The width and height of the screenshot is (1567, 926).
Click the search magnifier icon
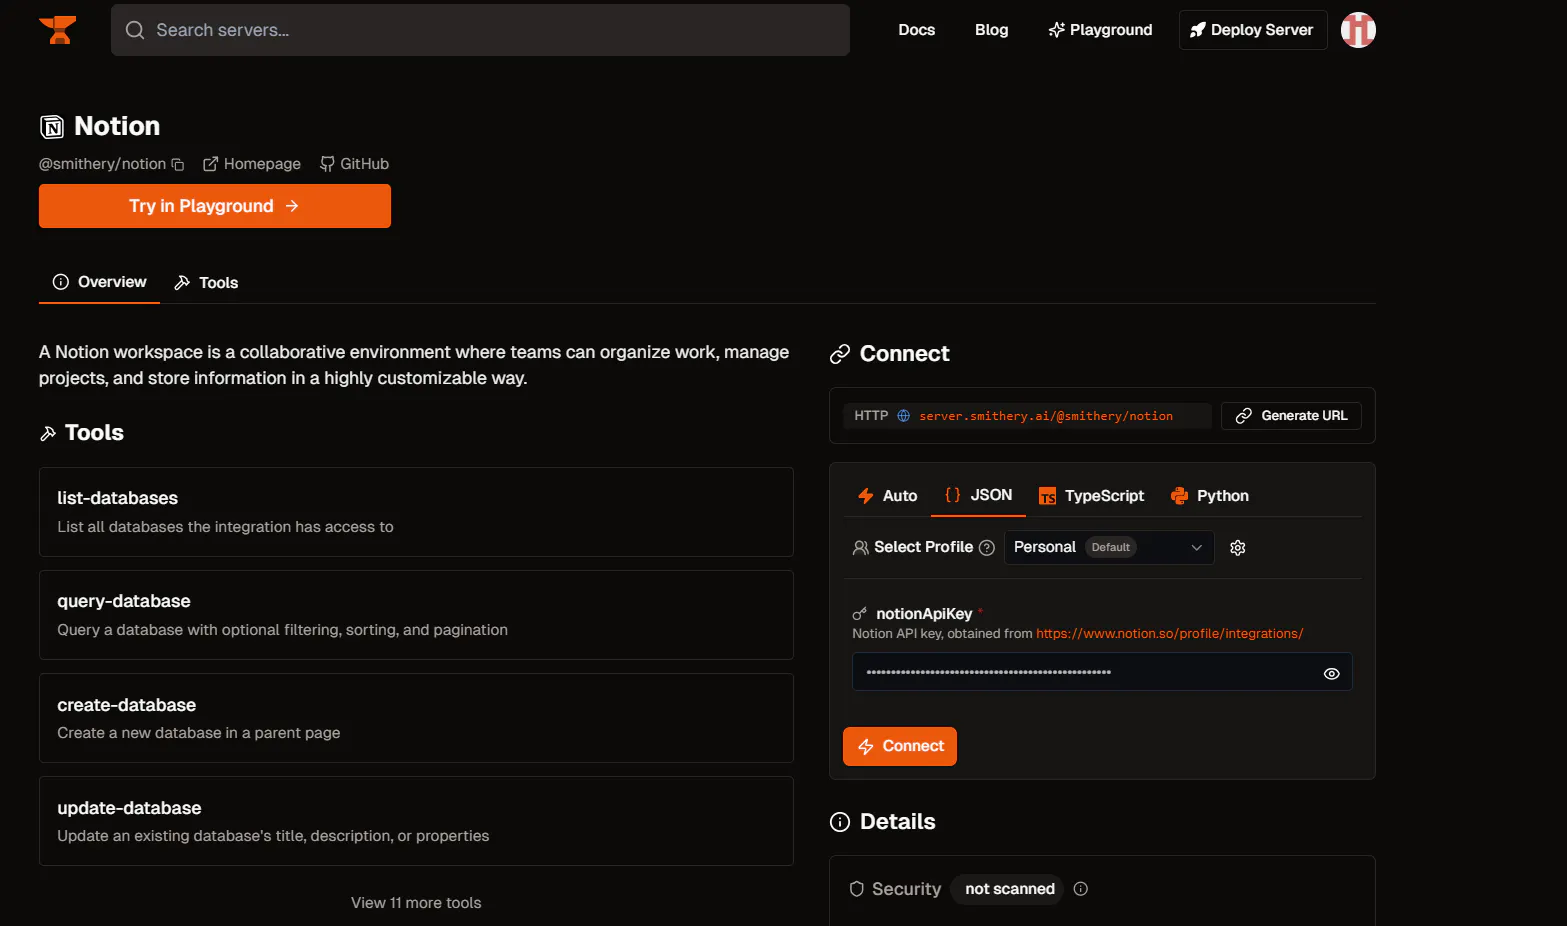pos(135,30)
